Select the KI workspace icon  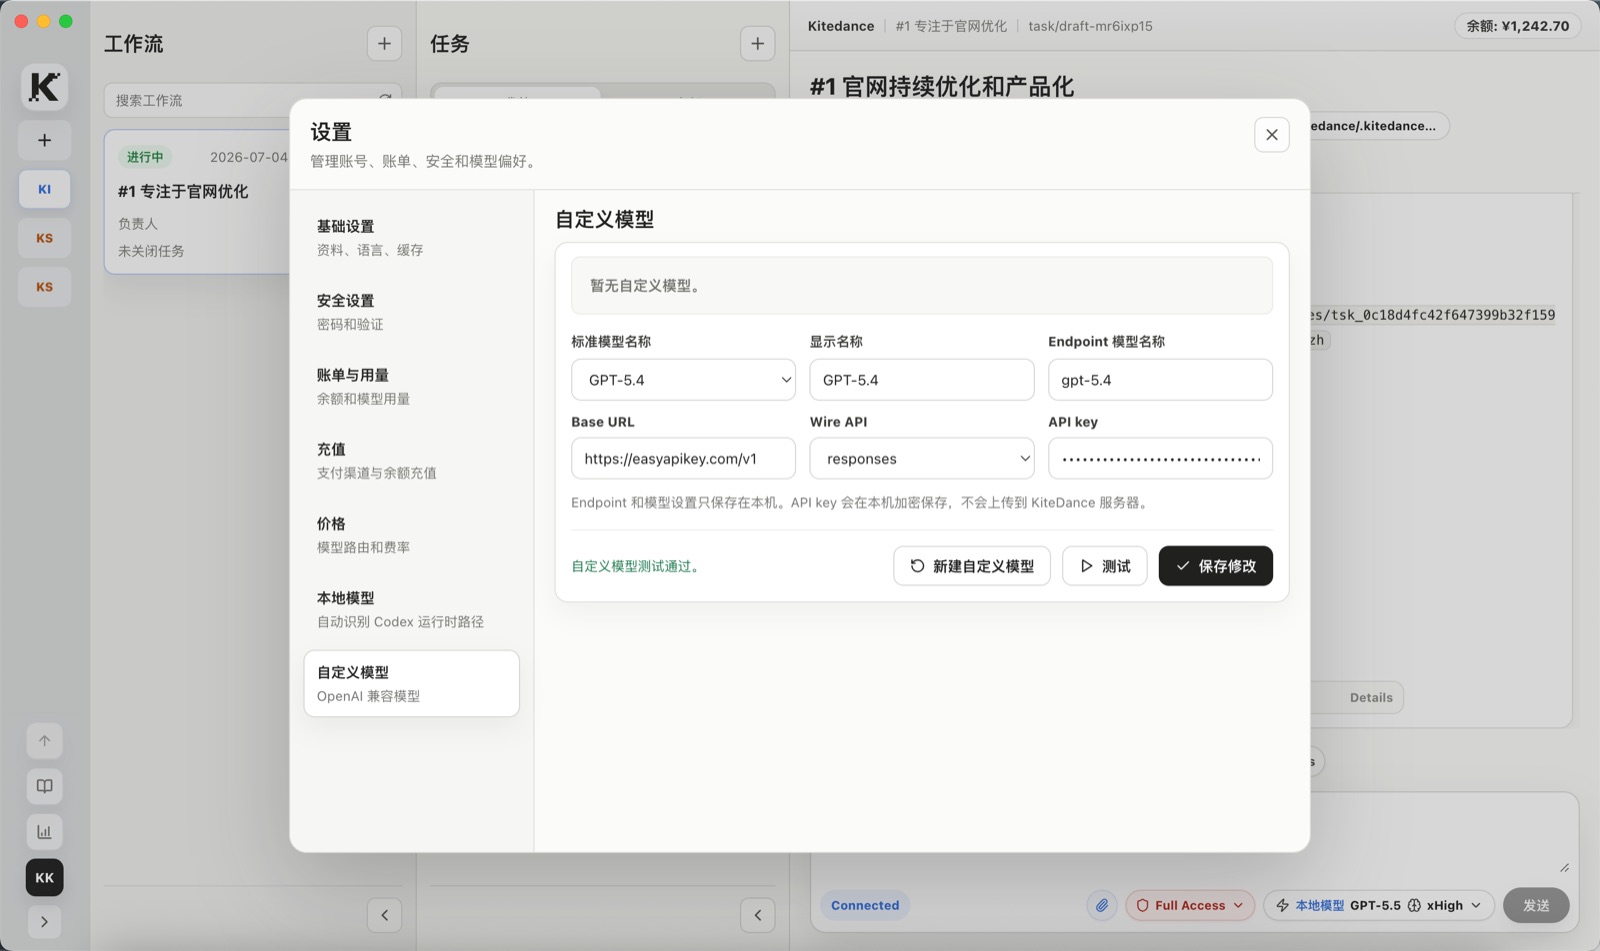(x=44, y=189)
